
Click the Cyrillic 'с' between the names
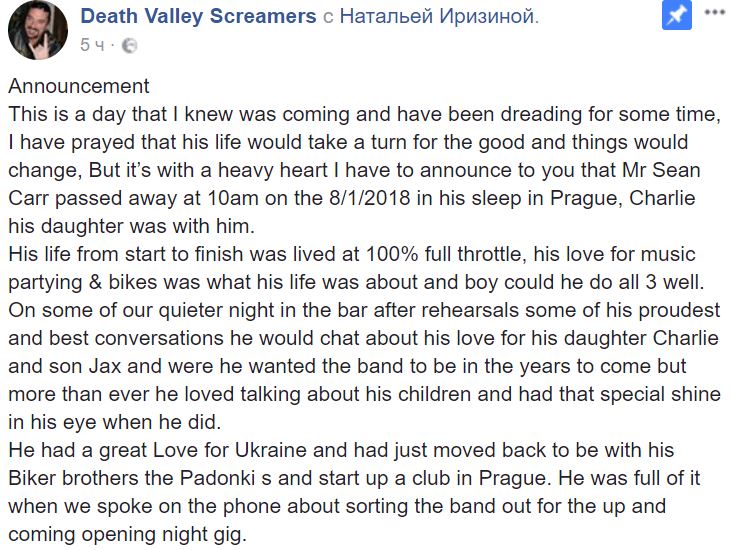tap(328, 18)
